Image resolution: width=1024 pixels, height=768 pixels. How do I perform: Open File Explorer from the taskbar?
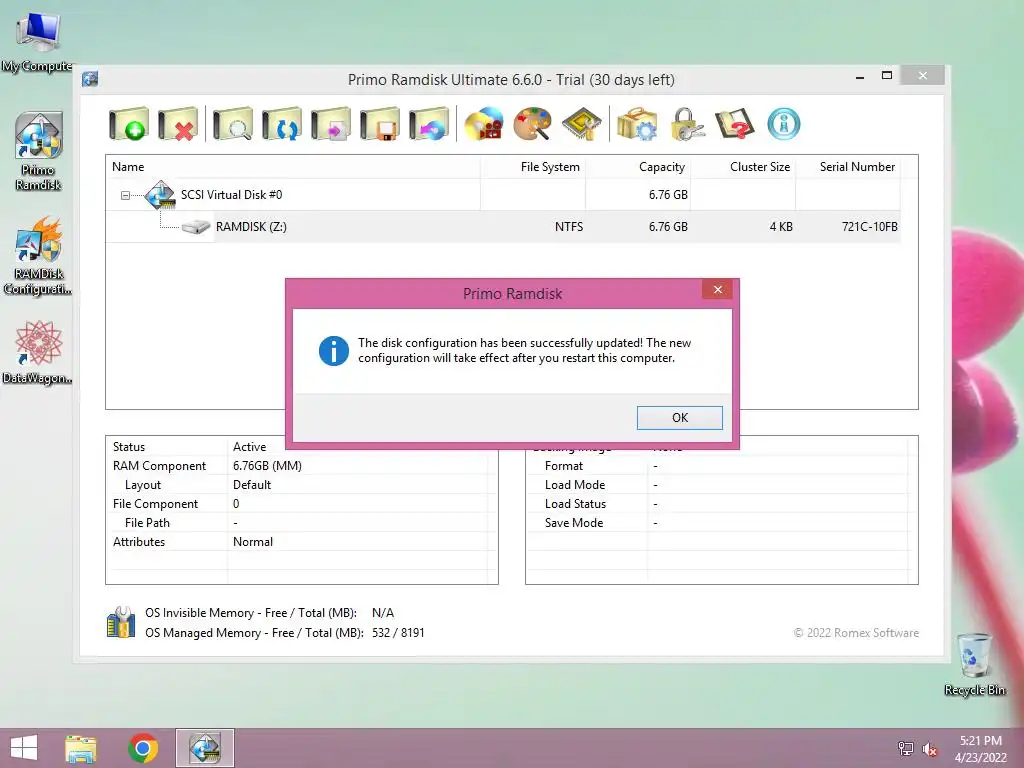tap(81, 748)
